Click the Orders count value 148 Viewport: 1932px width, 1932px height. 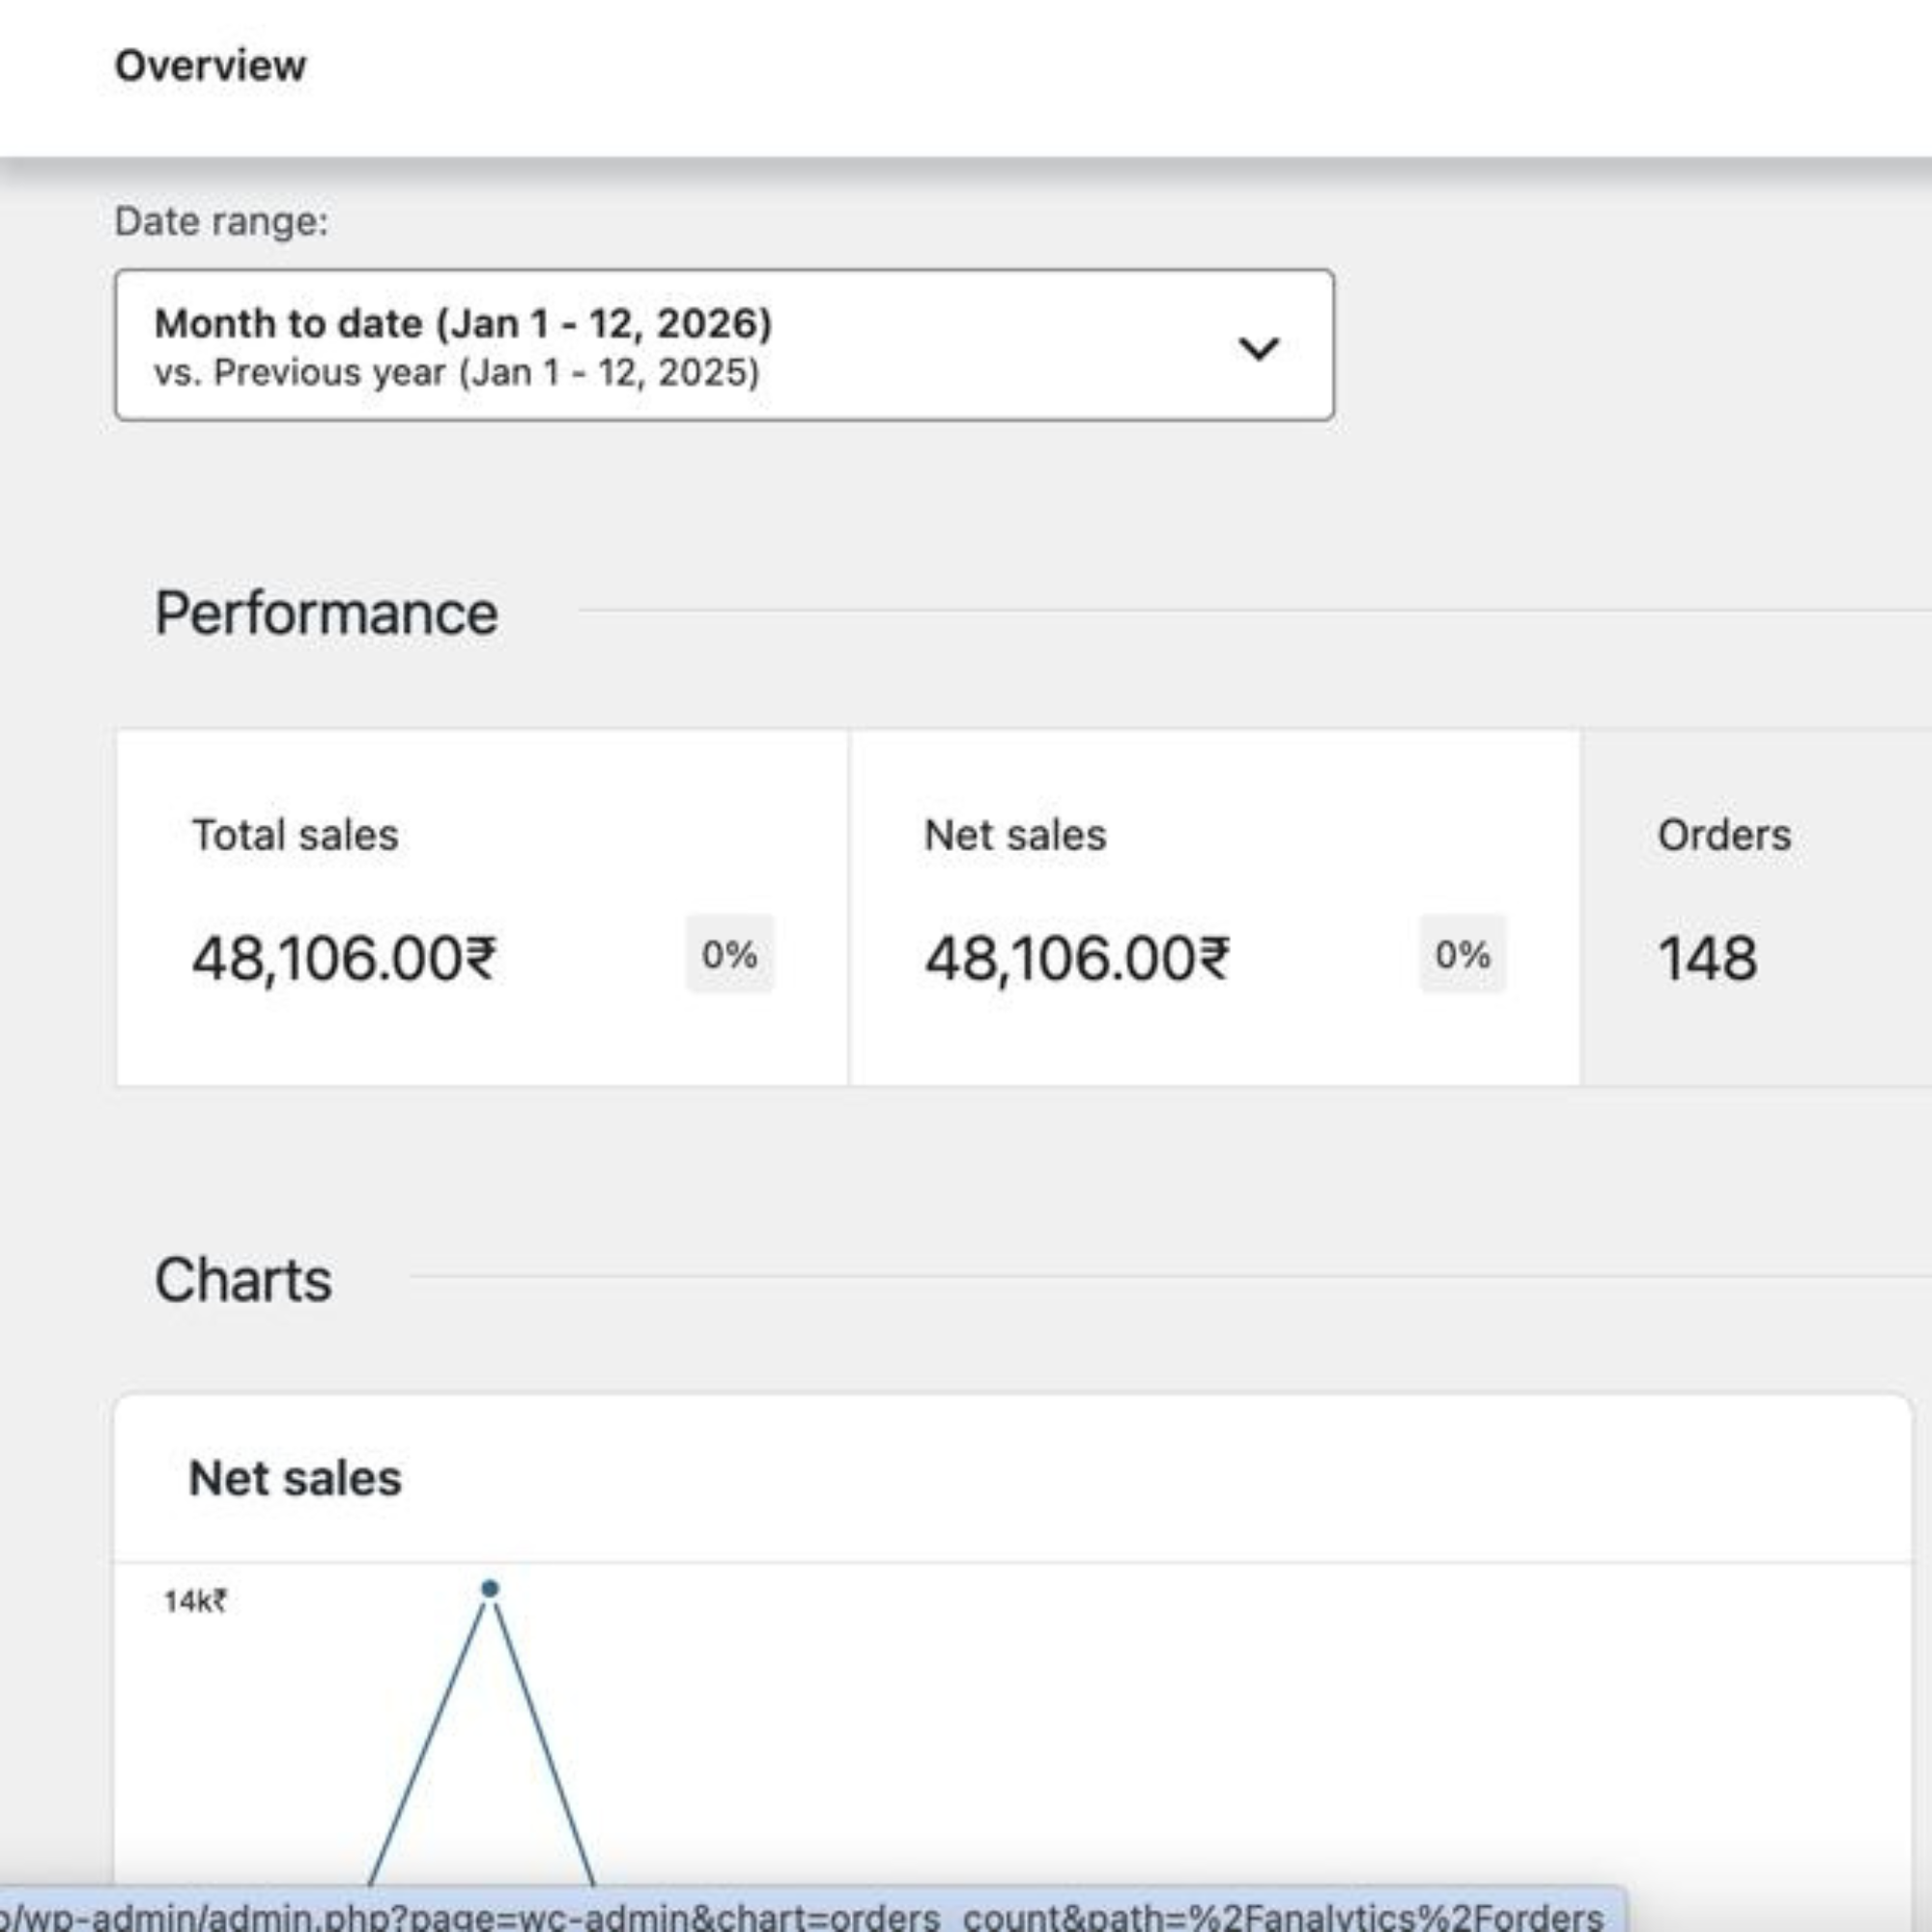(1707, 959)
